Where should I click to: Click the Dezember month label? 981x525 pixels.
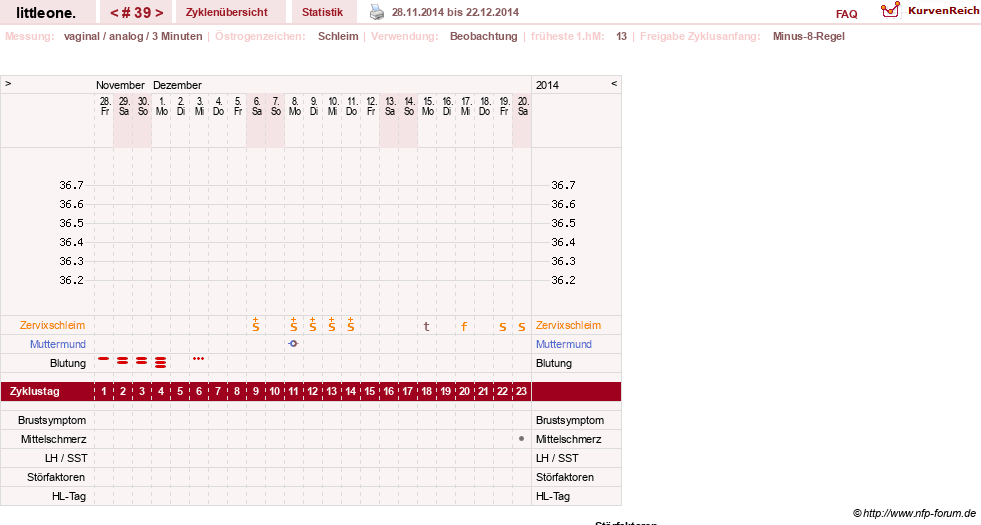click(177, 85)
